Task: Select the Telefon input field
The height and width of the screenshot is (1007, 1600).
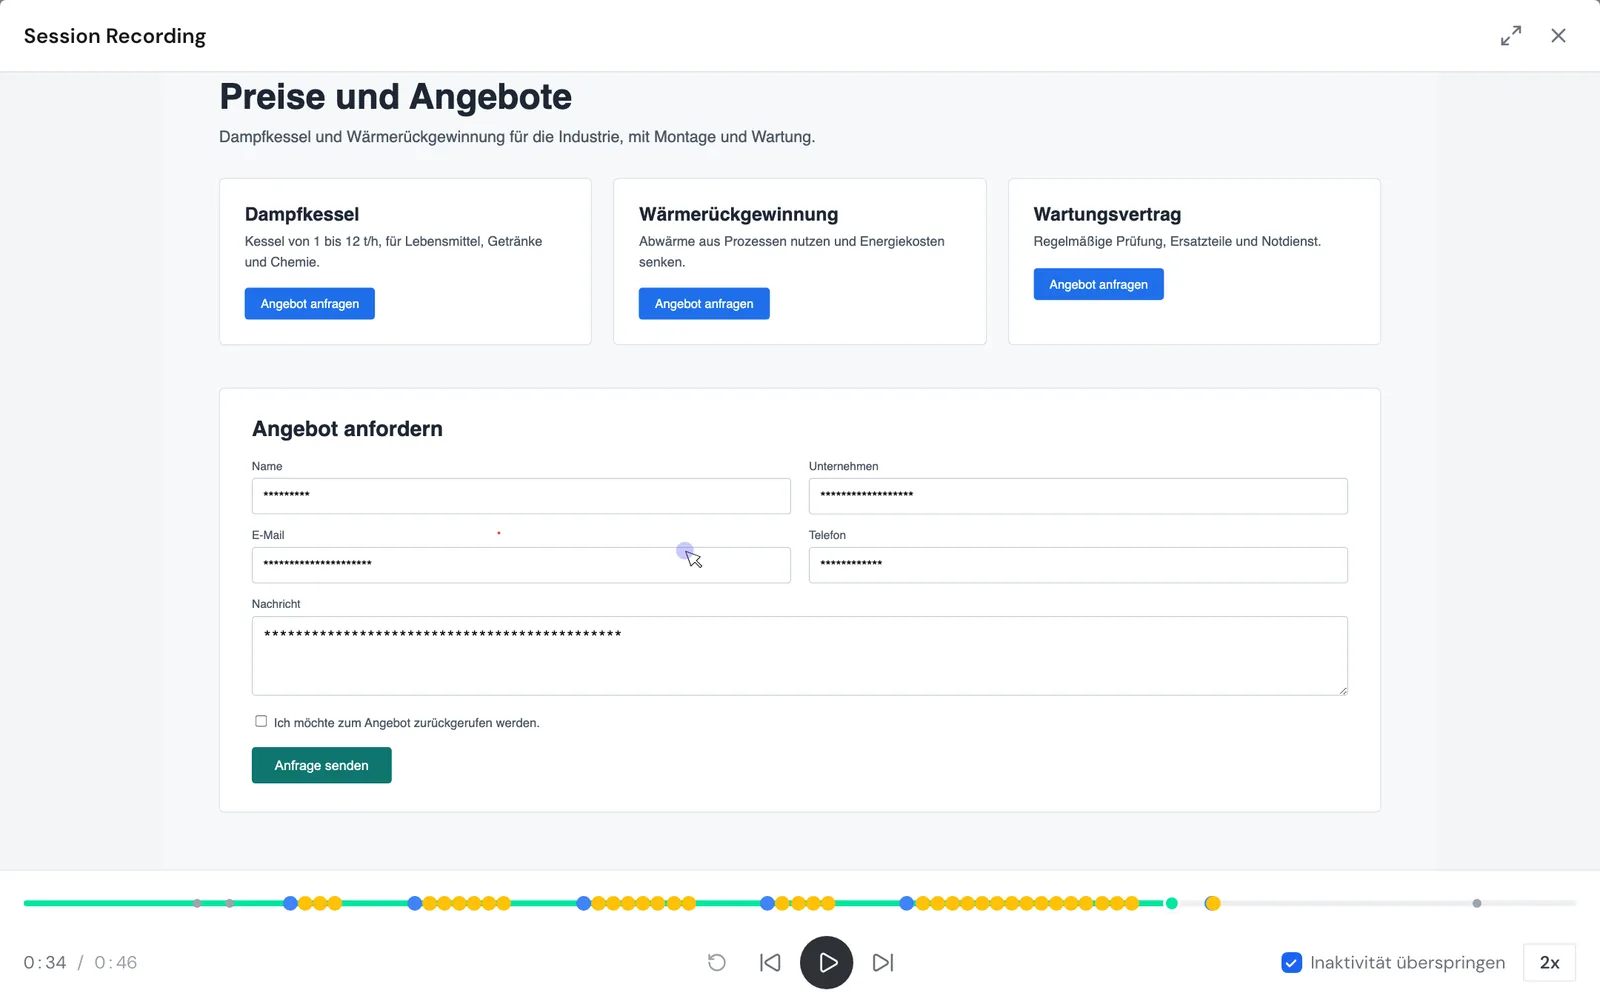Action: click(x=1078, y=565)
